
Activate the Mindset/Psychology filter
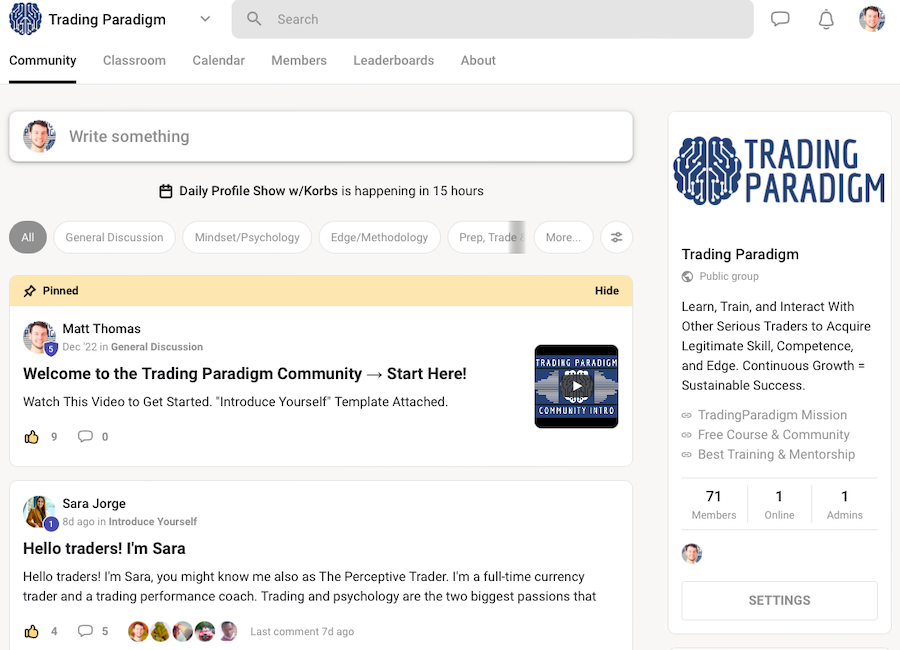tap(246, 237)
